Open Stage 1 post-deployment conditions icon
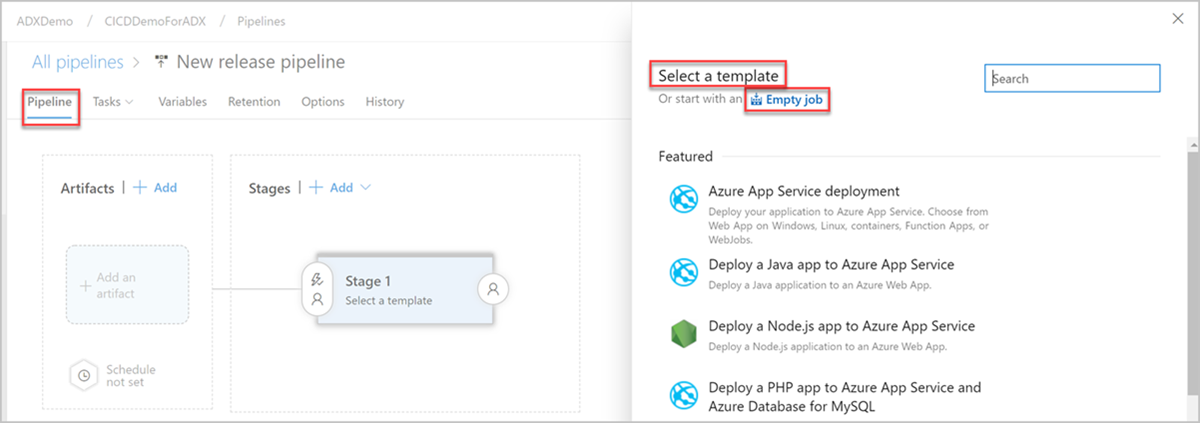Image resolution: width=1200 pixels, height=423 pixels. [x=493, y=289]
